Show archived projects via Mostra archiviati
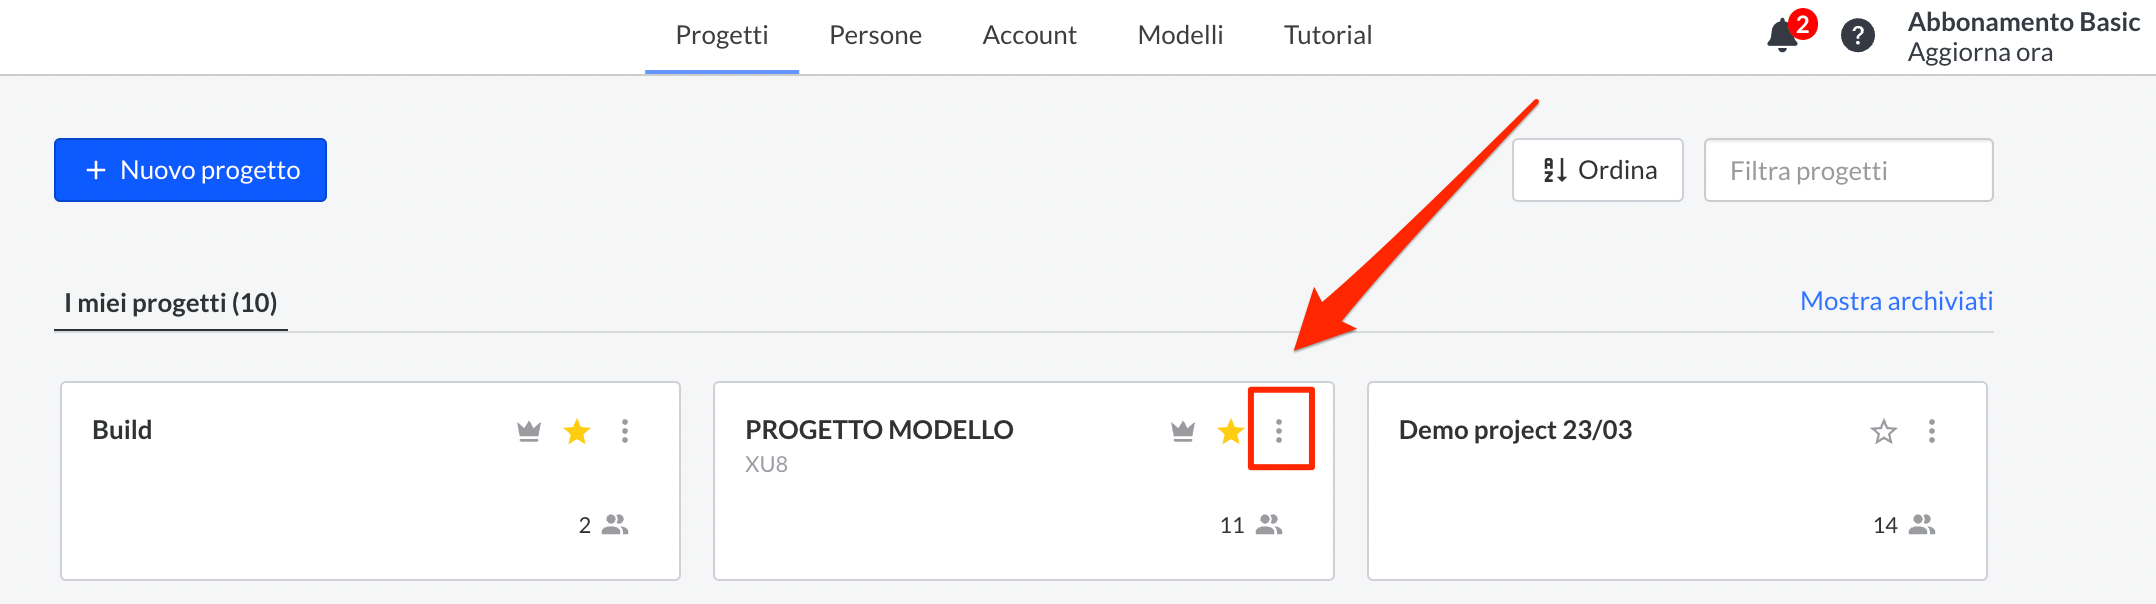The width and height of the screenshot is (2156, 604). pyautogui.click(x=1896, y=301)
